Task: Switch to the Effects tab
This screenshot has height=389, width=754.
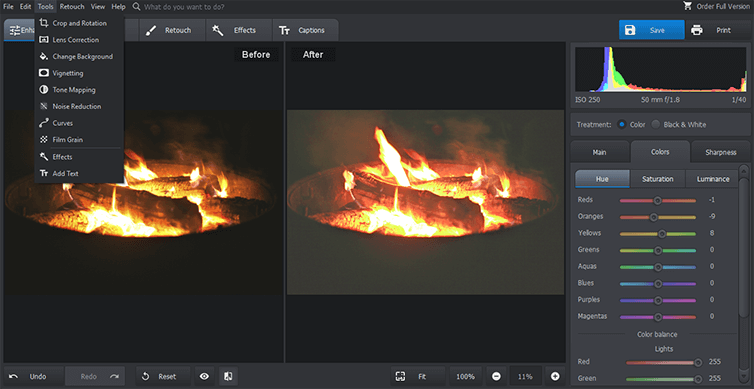Action: pos(239,30)
